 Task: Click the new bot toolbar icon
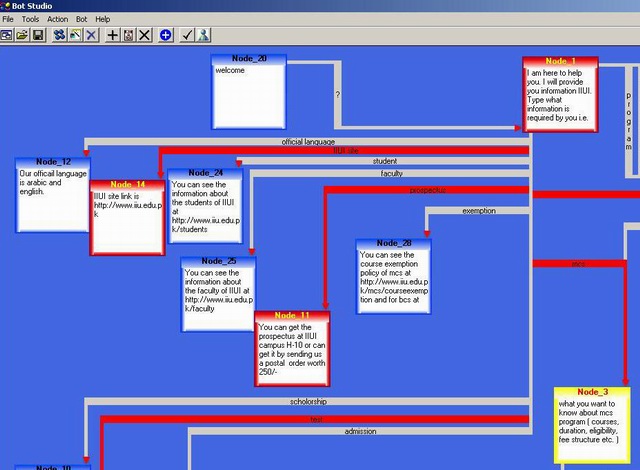coord(6,35)
